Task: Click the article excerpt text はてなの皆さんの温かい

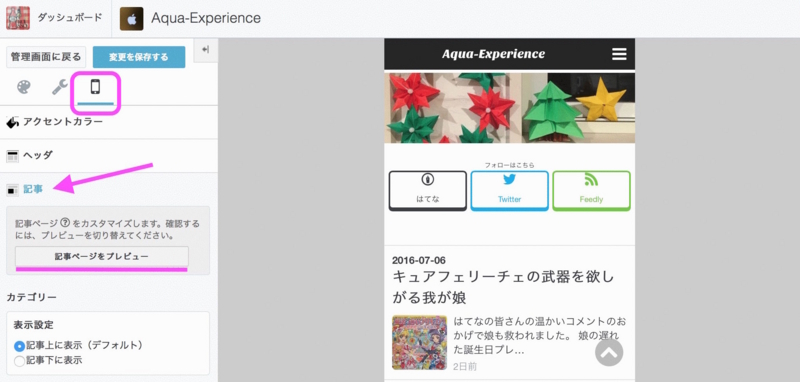Action: coord(539,336)
